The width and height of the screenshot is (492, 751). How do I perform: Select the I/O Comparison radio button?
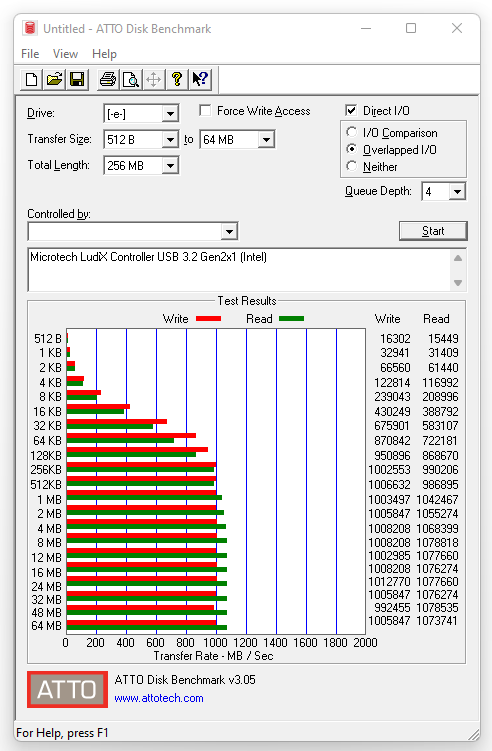(352, 132)
